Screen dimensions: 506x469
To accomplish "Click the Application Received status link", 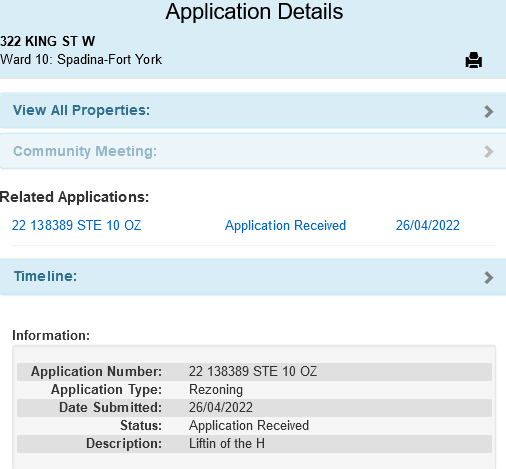I will click(x=285, y=225).
